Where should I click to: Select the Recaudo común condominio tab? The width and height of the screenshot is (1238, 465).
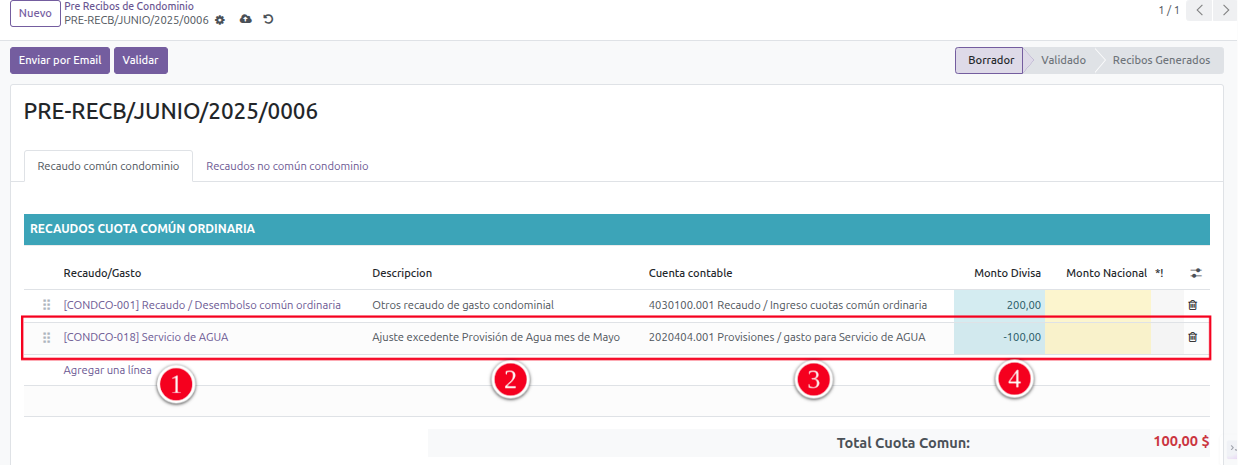[x=108, y=166]
